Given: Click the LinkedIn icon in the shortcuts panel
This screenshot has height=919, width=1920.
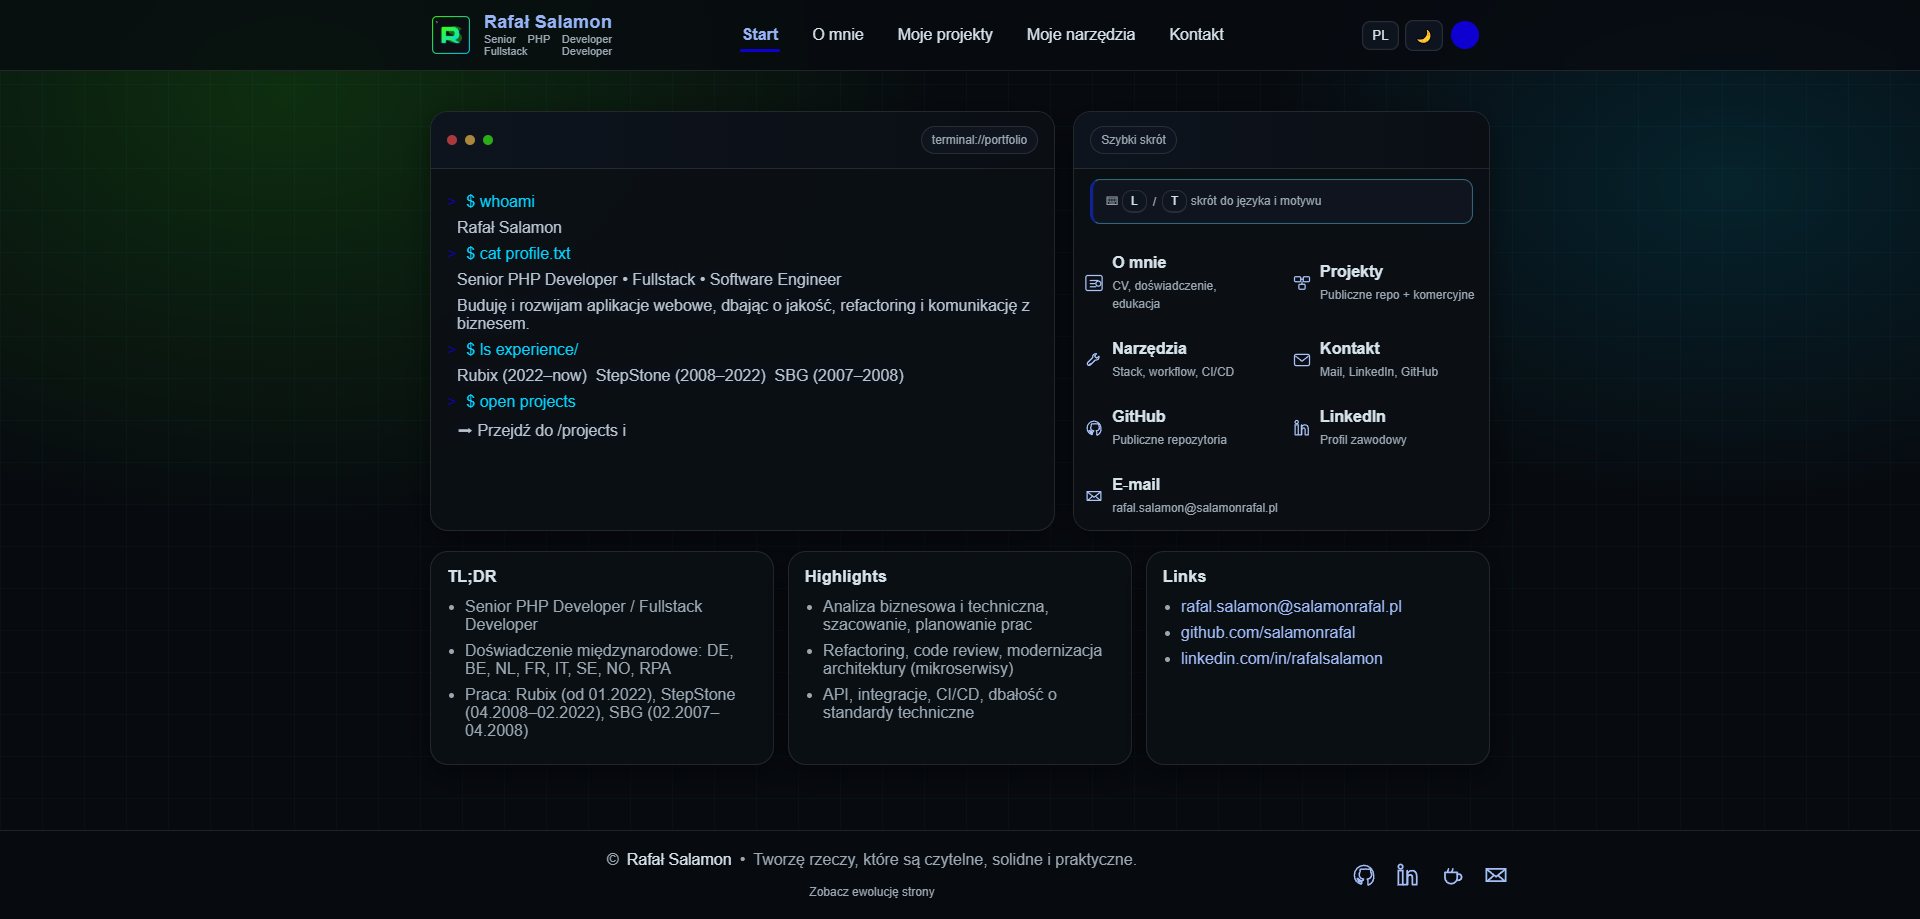Looking at the screenshot, I should (1301, 428).
